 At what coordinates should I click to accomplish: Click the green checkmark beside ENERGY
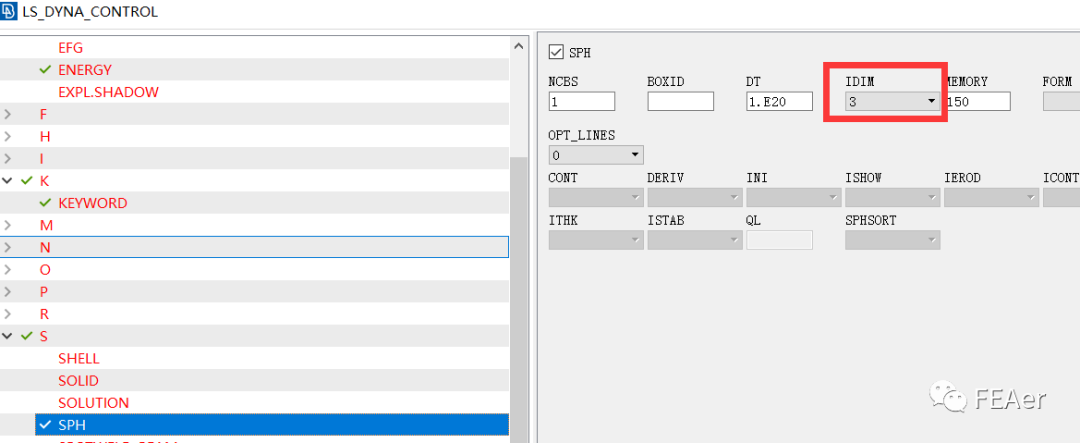click(x=45, y=70)
